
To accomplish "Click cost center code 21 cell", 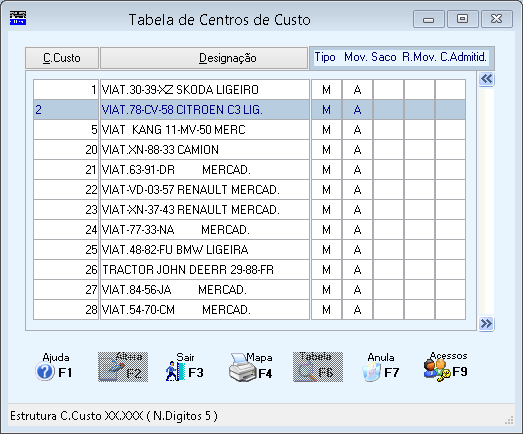I will tap(66, 170).
